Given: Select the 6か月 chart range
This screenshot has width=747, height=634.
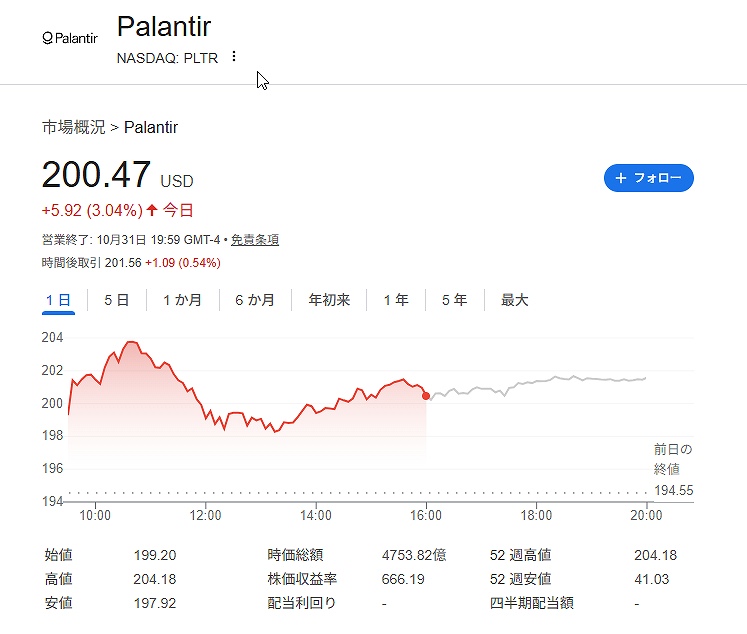Looking at the screenshot, I should coord(255,300).
